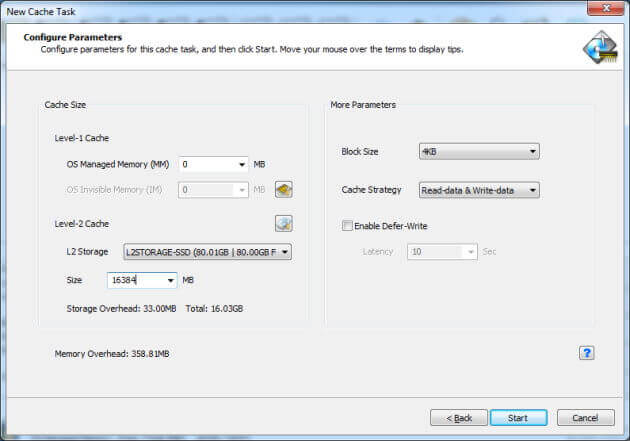Click the Block Size label

coord(360,151)
